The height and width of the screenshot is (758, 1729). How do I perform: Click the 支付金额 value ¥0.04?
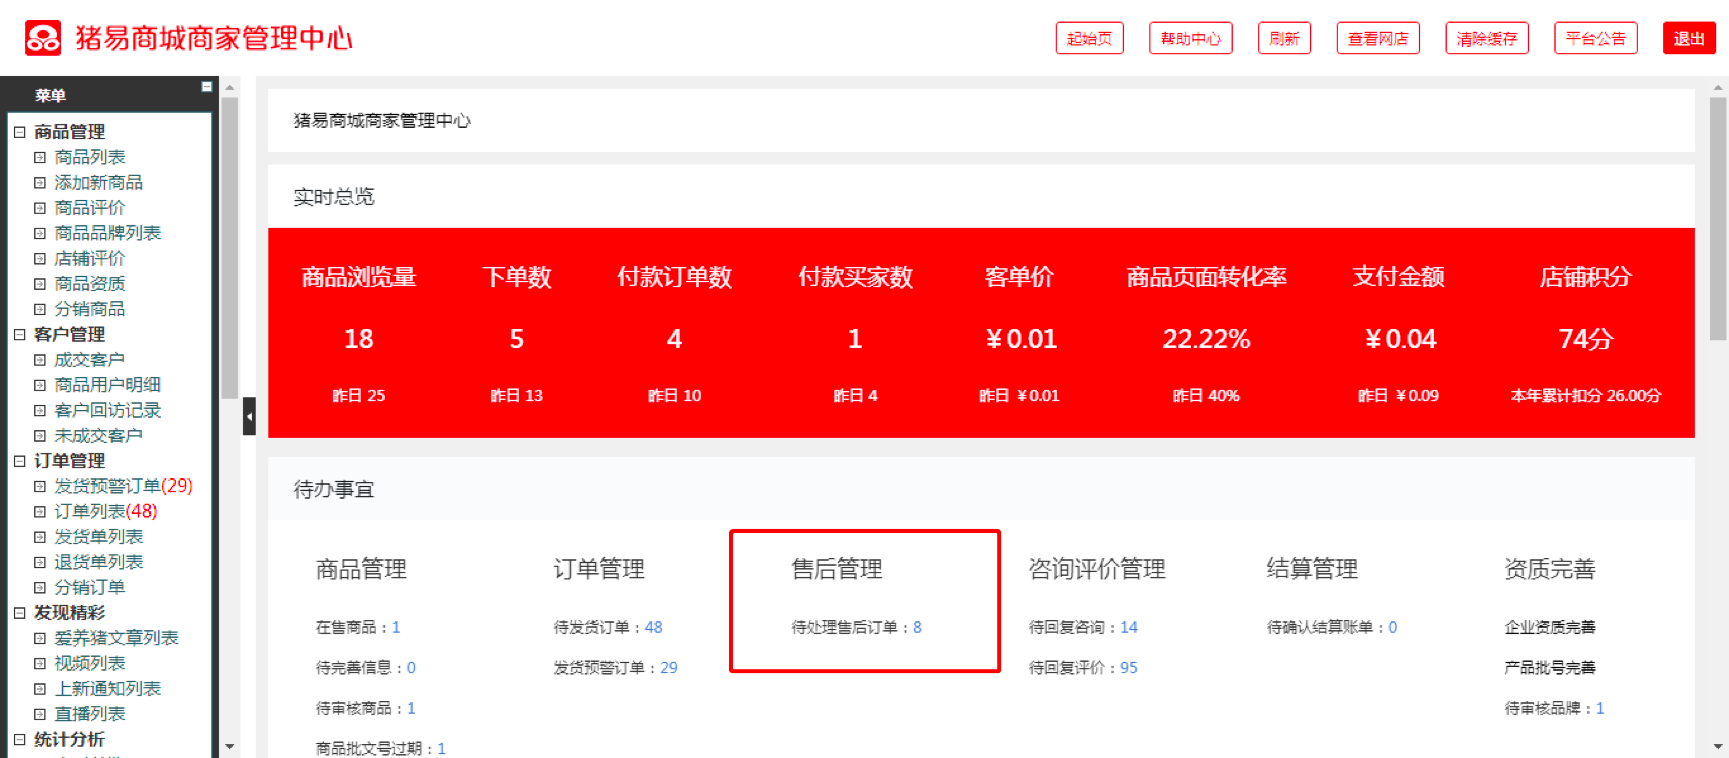1400,339
